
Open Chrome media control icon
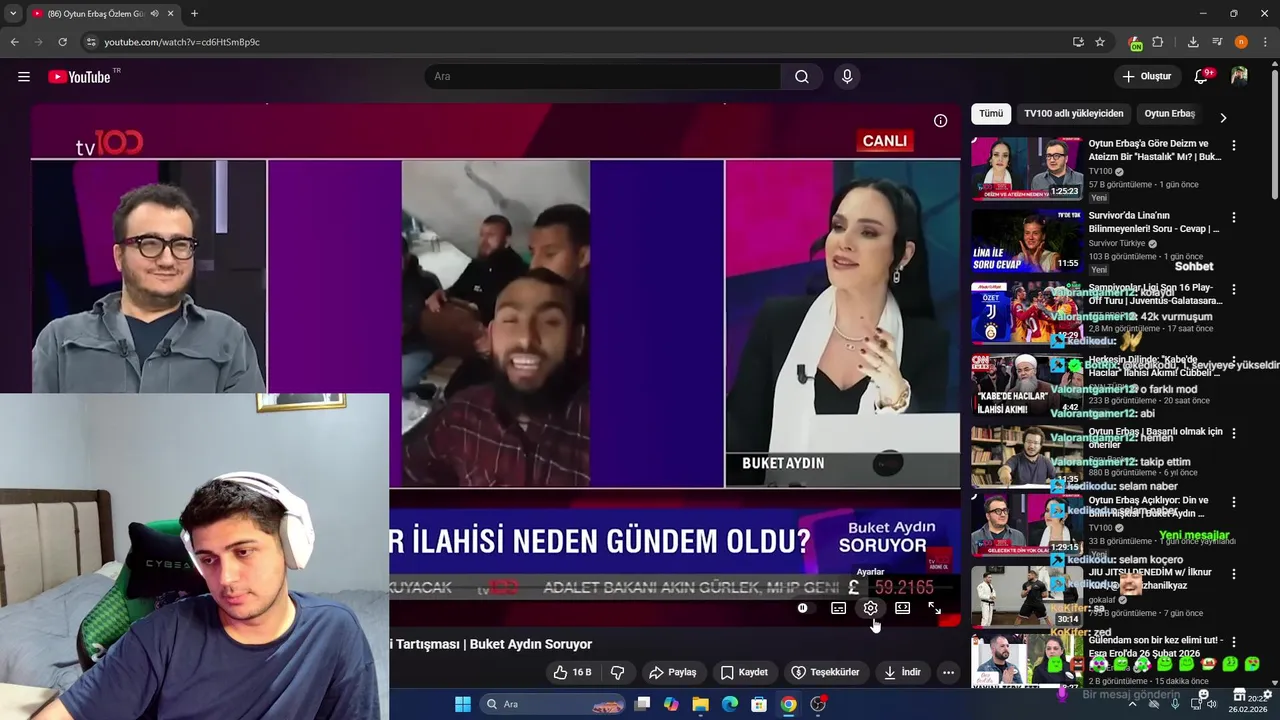[1217, 42]
